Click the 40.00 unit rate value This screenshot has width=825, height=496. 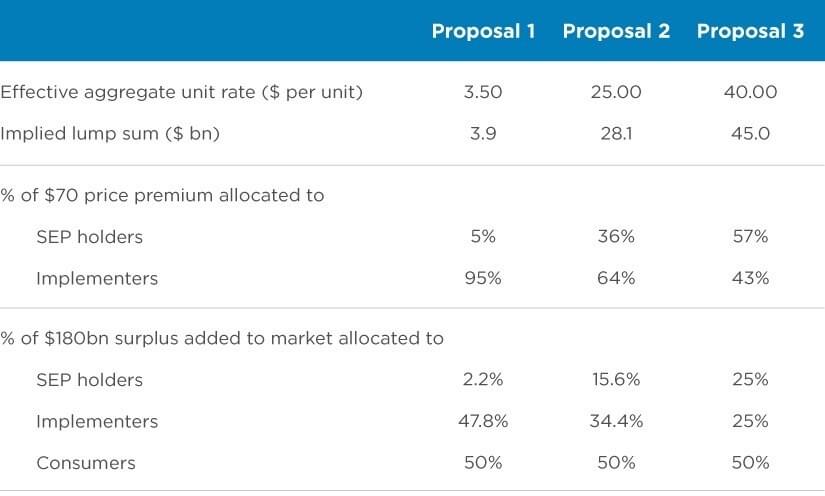pos(750,92)
